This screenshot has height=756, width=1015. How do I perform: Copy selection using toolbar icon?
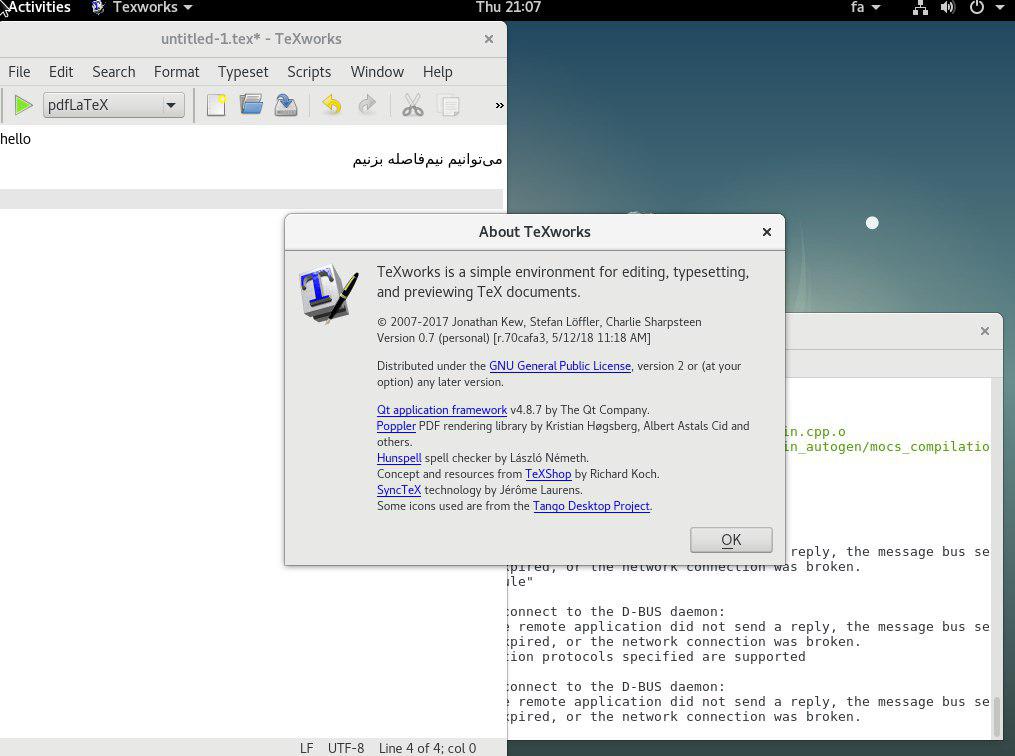pyautogui.click(x=448, y=105)
